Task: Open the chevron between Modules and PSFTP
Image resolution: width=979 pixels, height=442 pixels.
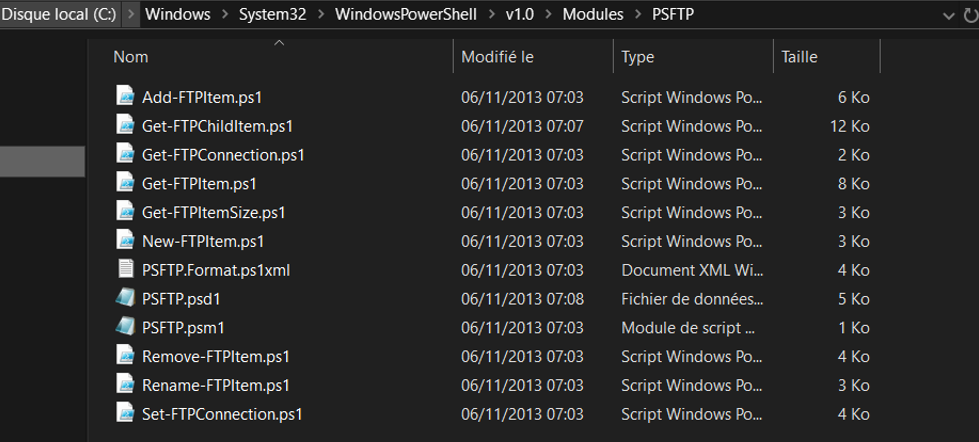Action: (x=638, y=15)
